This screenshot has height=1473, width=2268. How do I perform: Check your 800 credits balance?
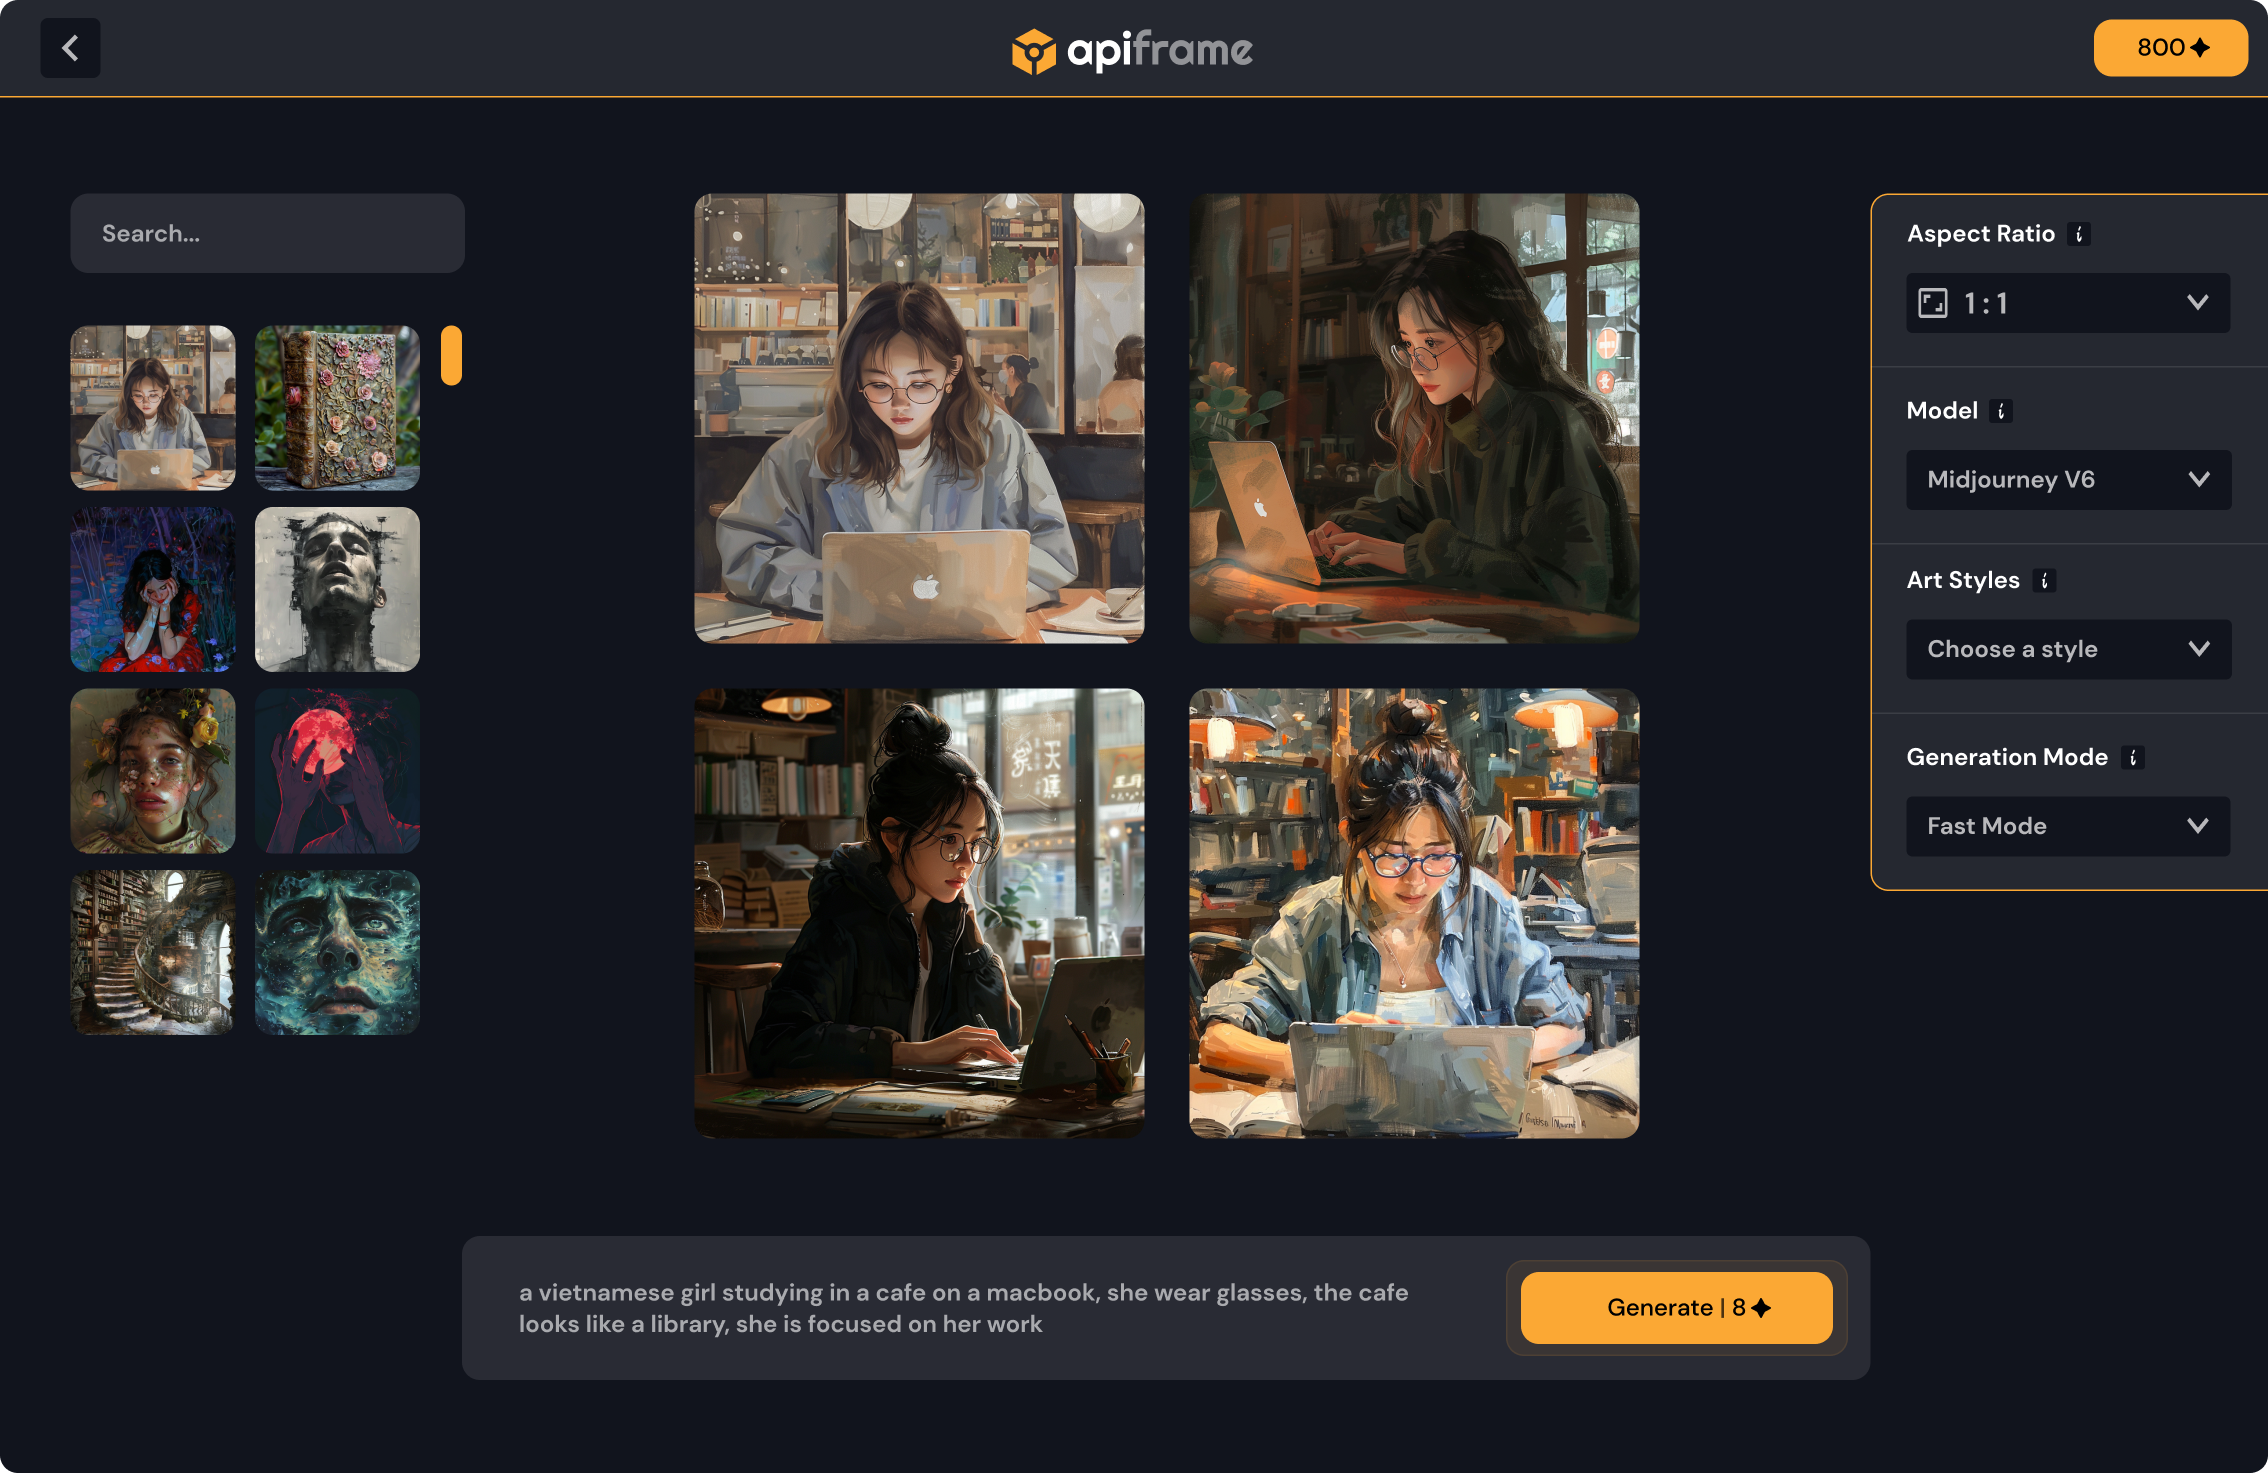pyautogui.click(x=2170, y=47)
